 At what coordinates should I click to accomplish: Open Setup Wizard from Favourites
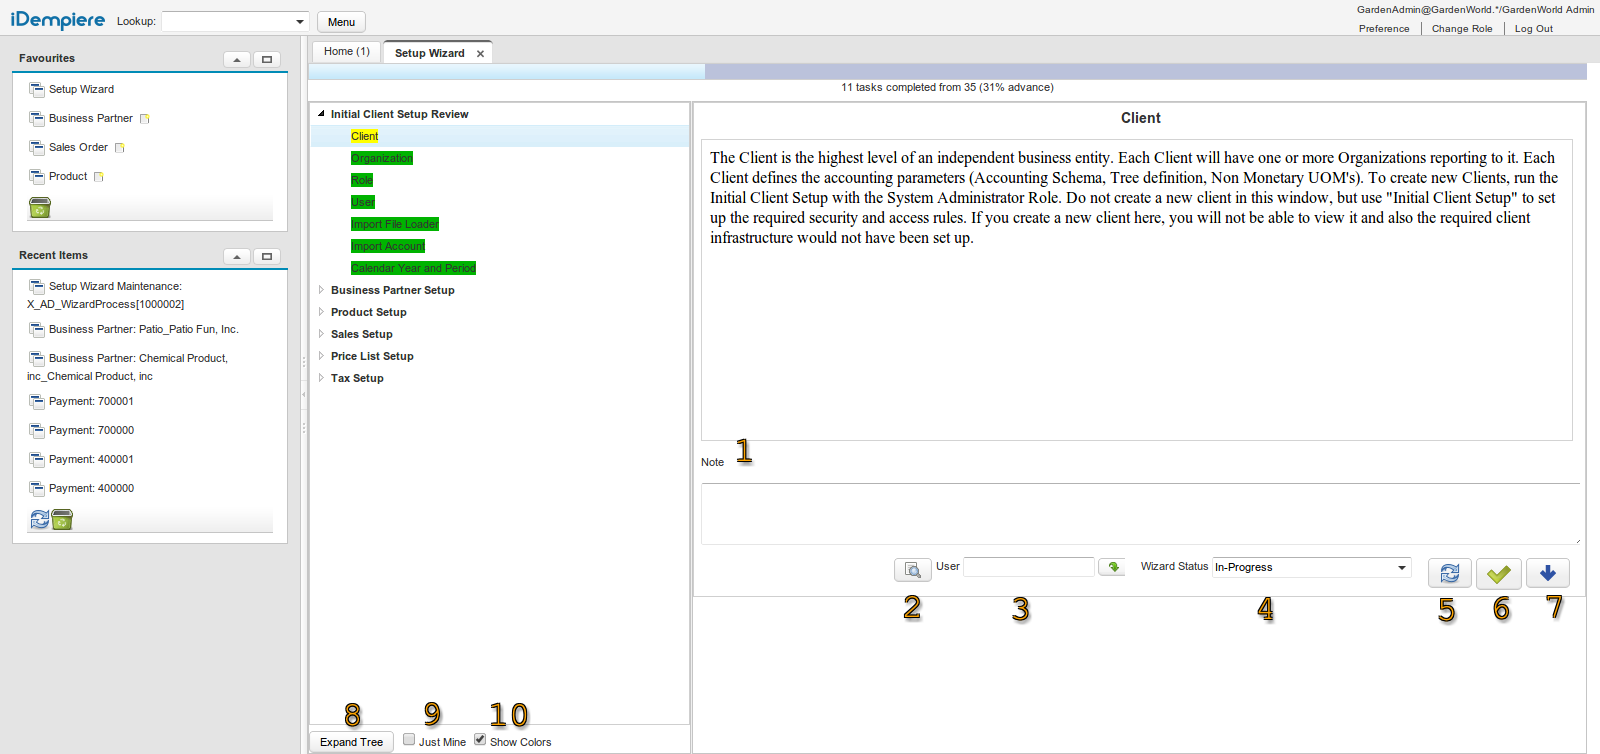pyautogui.click(x=81, y=90)
